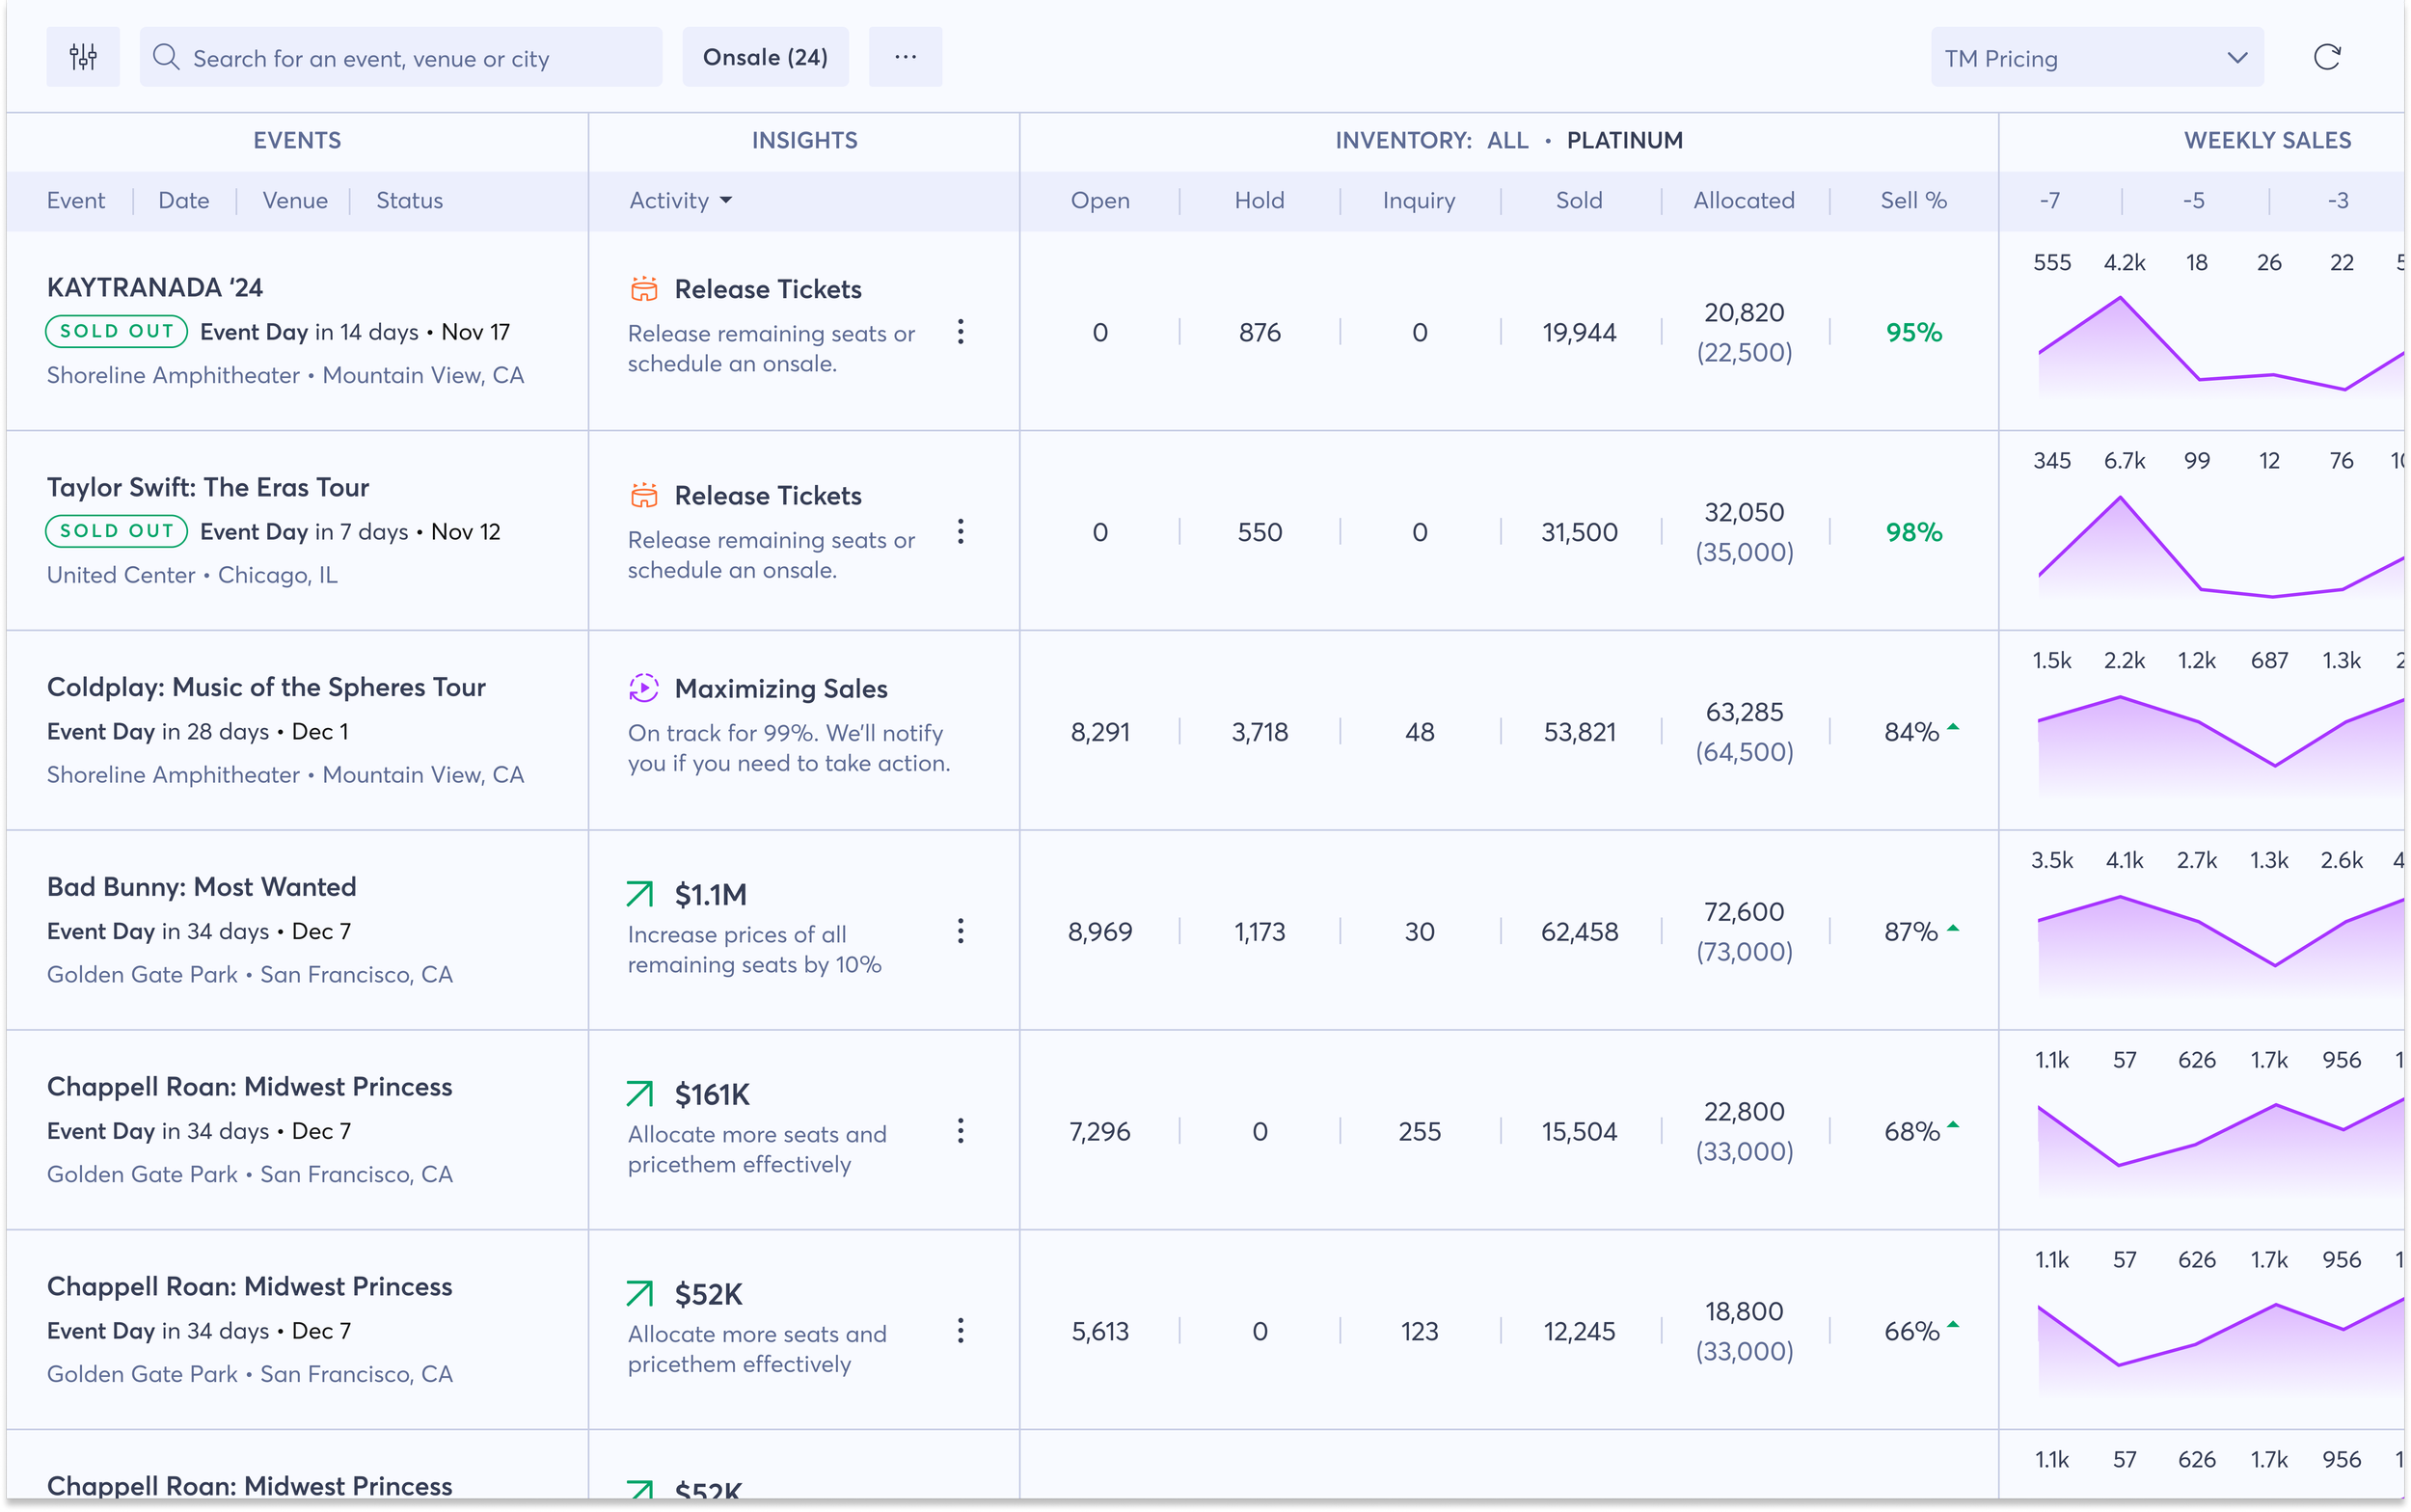Viewport: 2411px width, 1512px height.
Task: Sort by Sell % column header
Action: (x=1913, y=200)
